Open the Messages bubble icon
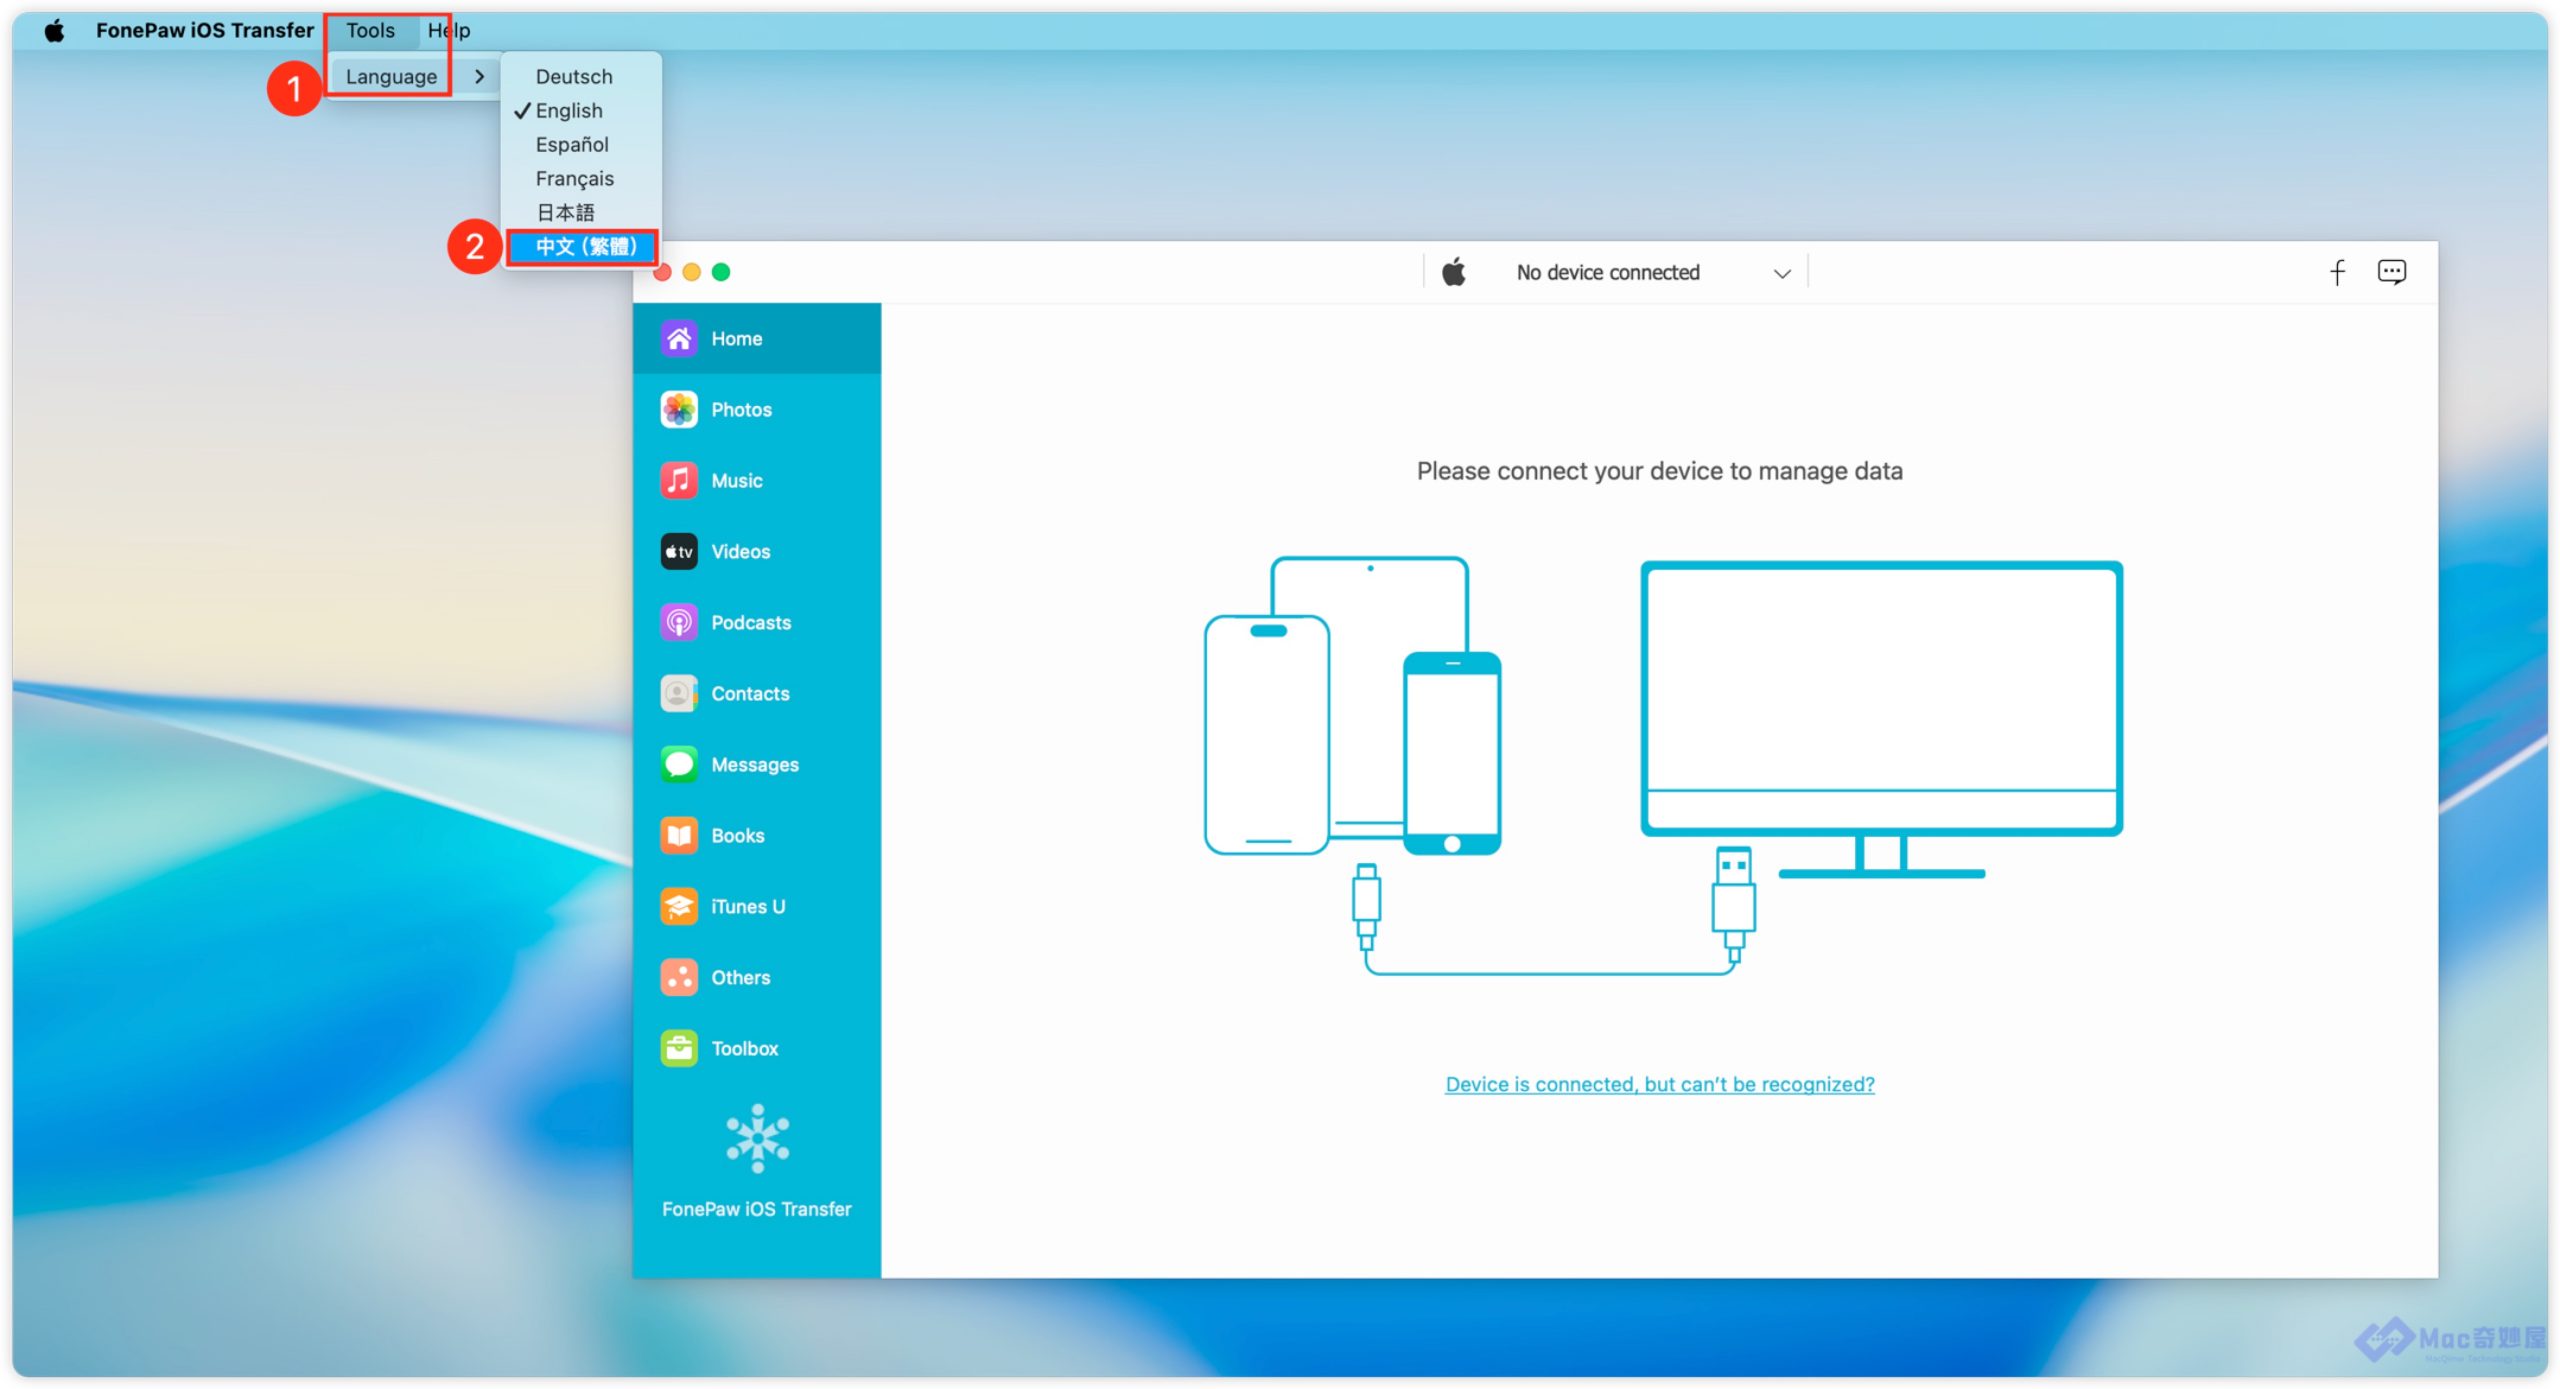 (679, 765)
